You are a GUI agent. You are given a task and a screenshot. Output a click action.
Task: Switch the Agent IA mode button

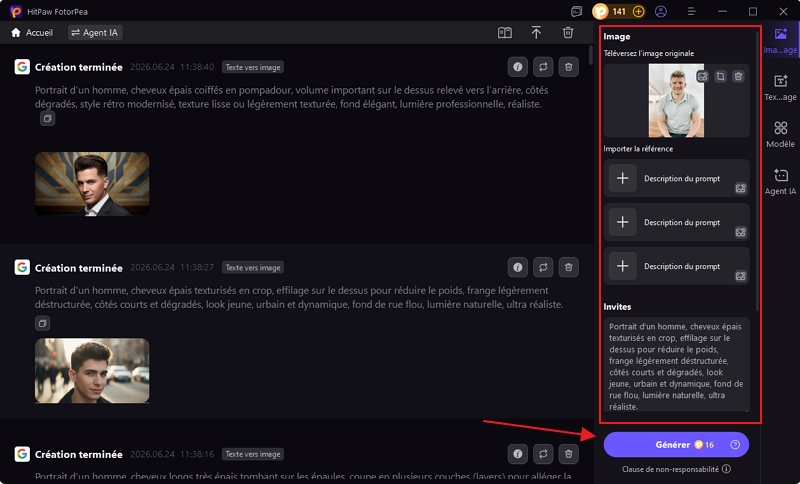tap(95, 33)
